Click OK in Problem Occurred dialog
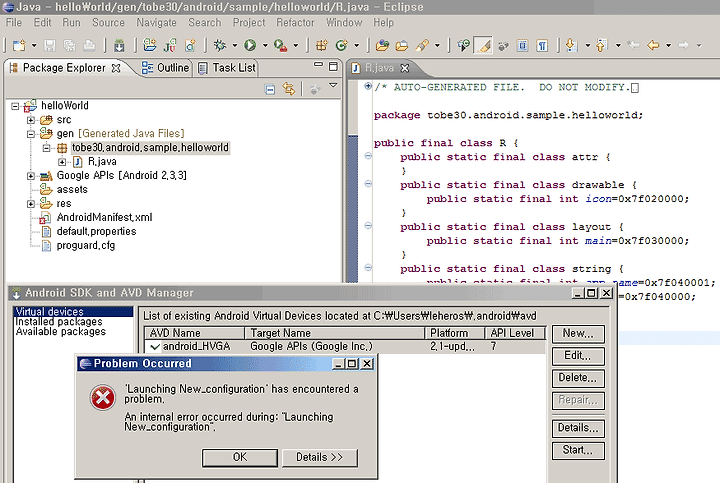This screenshot has height=483, width=720. 240,457
